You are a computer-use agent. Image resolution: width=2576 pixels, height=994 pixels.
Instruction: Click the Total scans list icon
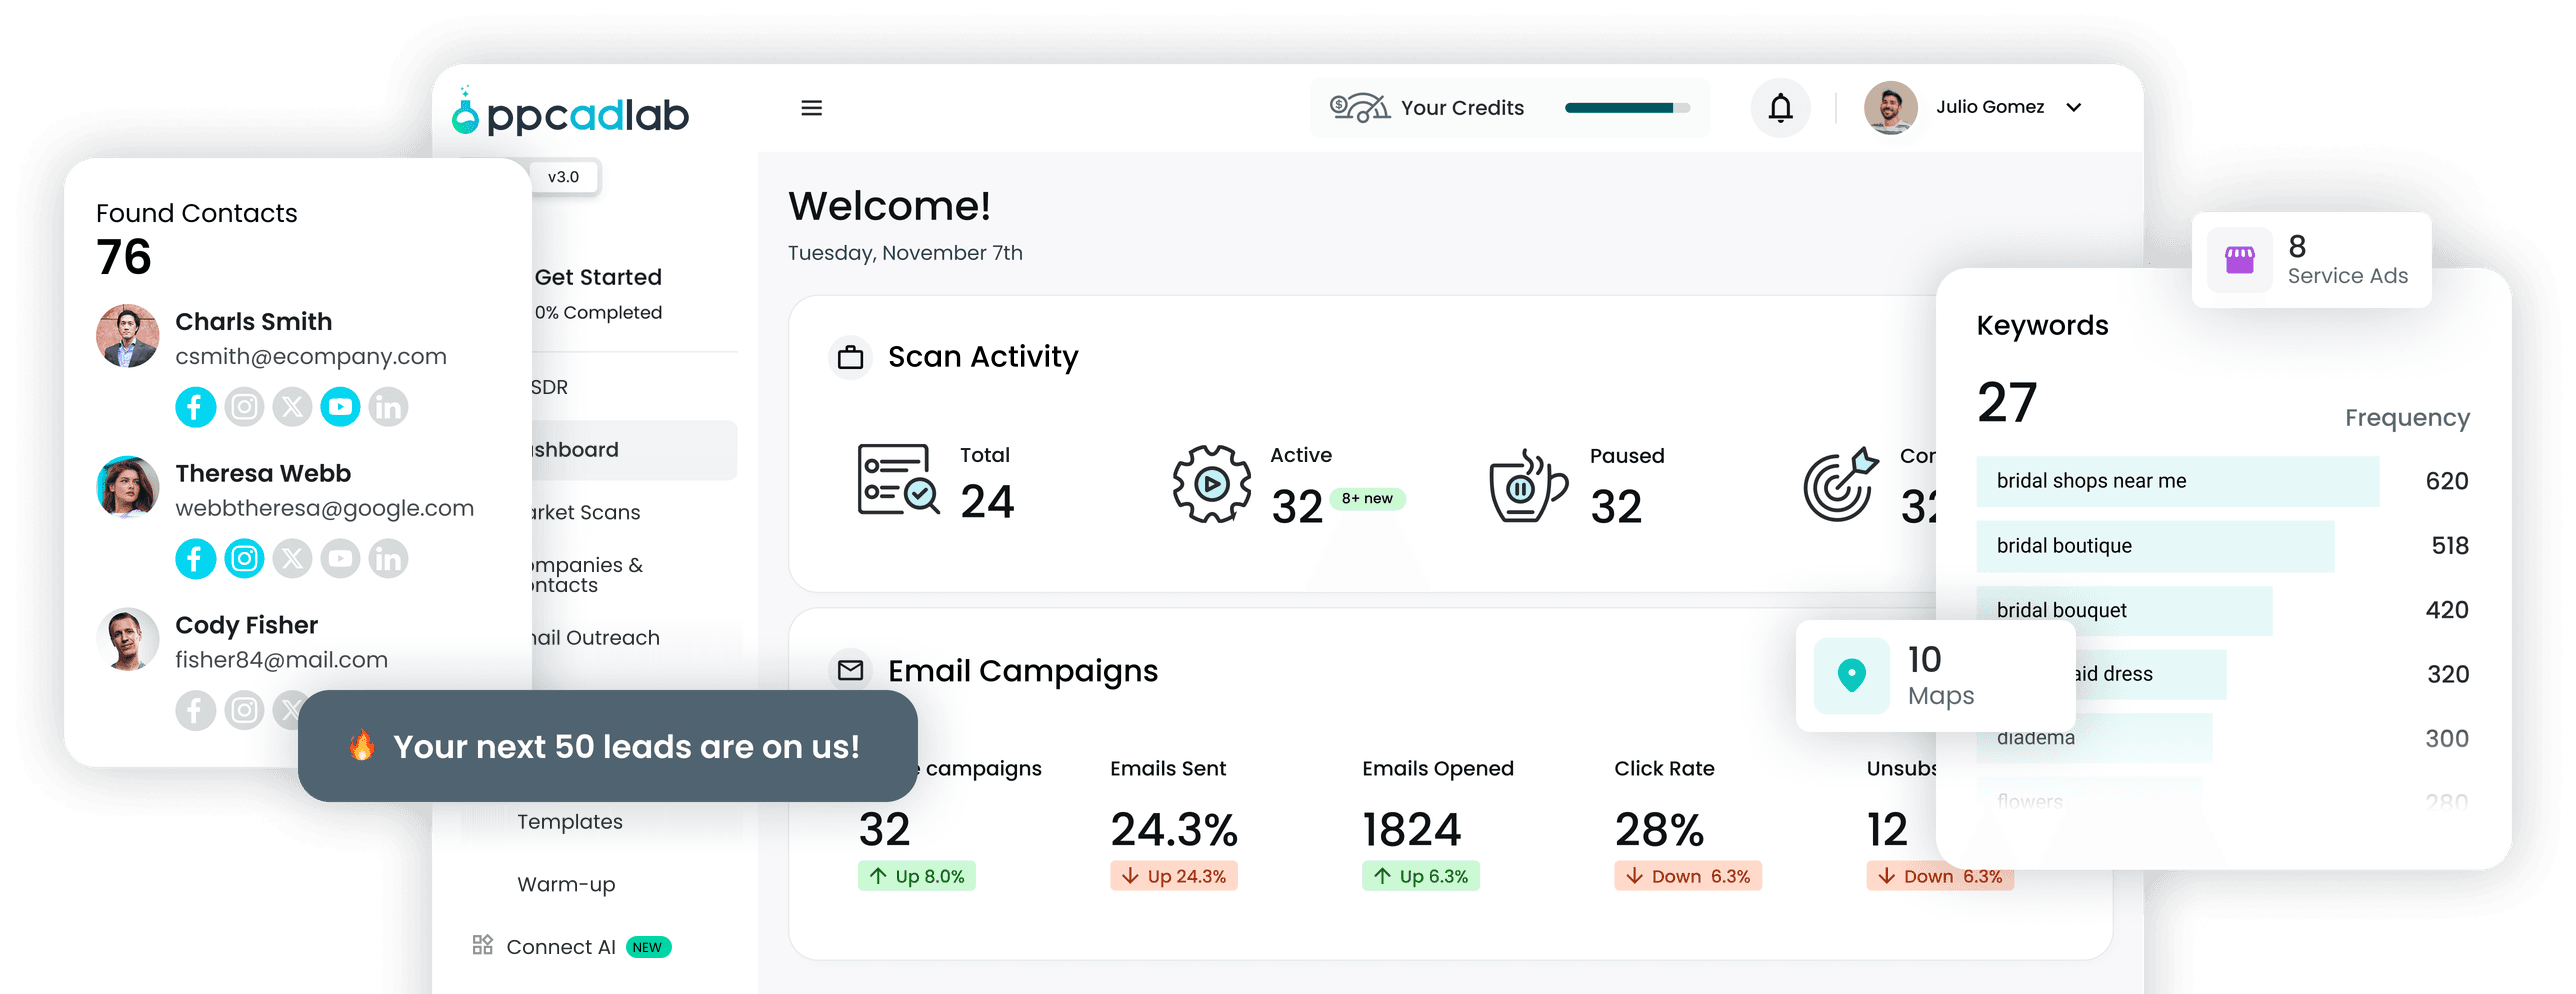[x=898, y=480]
